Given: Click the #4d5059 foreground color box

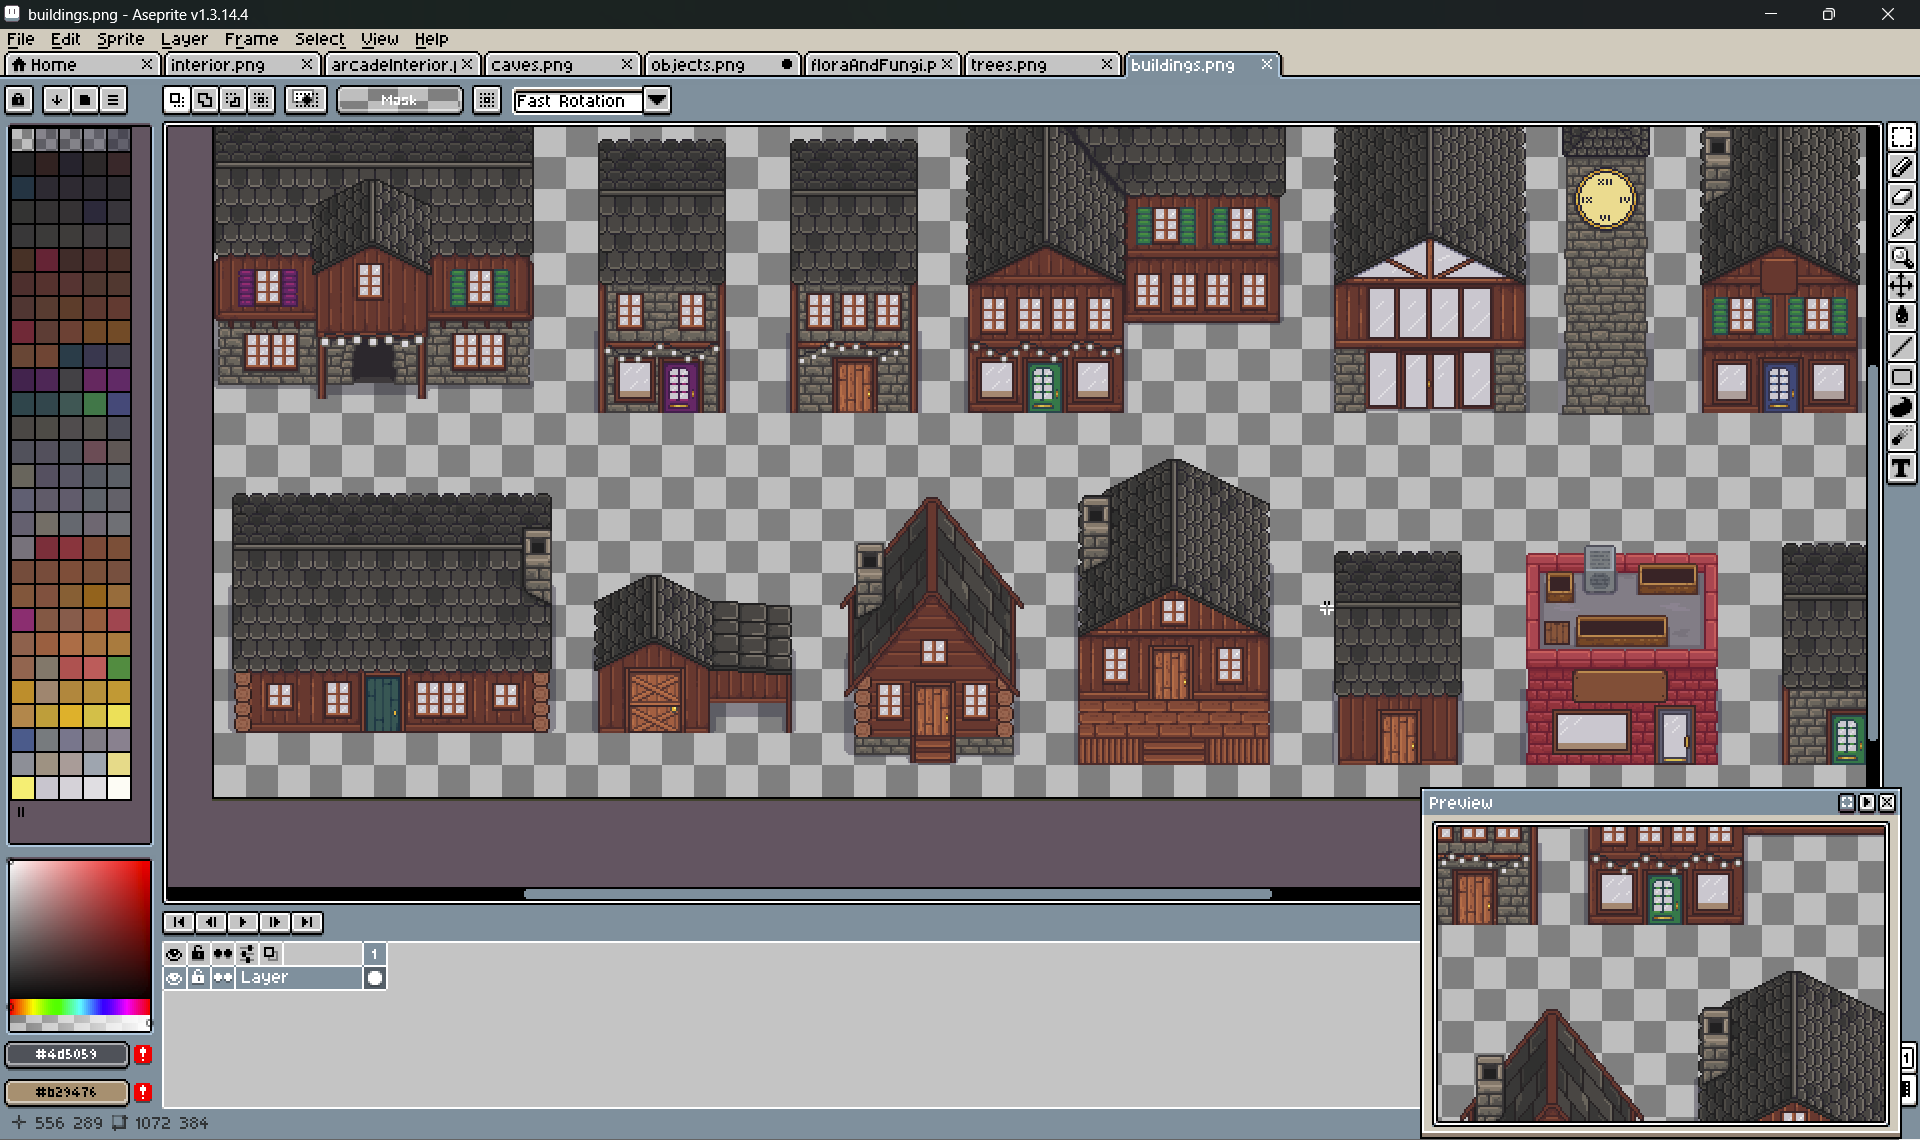Looking at the screenshot, I should [67, 1054].
